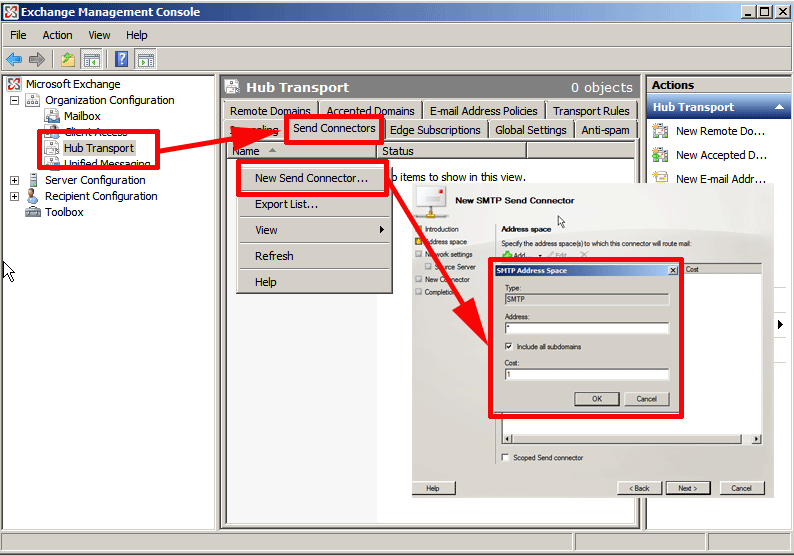This screenshot has height=556, width=794.
Task: Choose New Send Connector from context menu
Action: pos(312,178)
